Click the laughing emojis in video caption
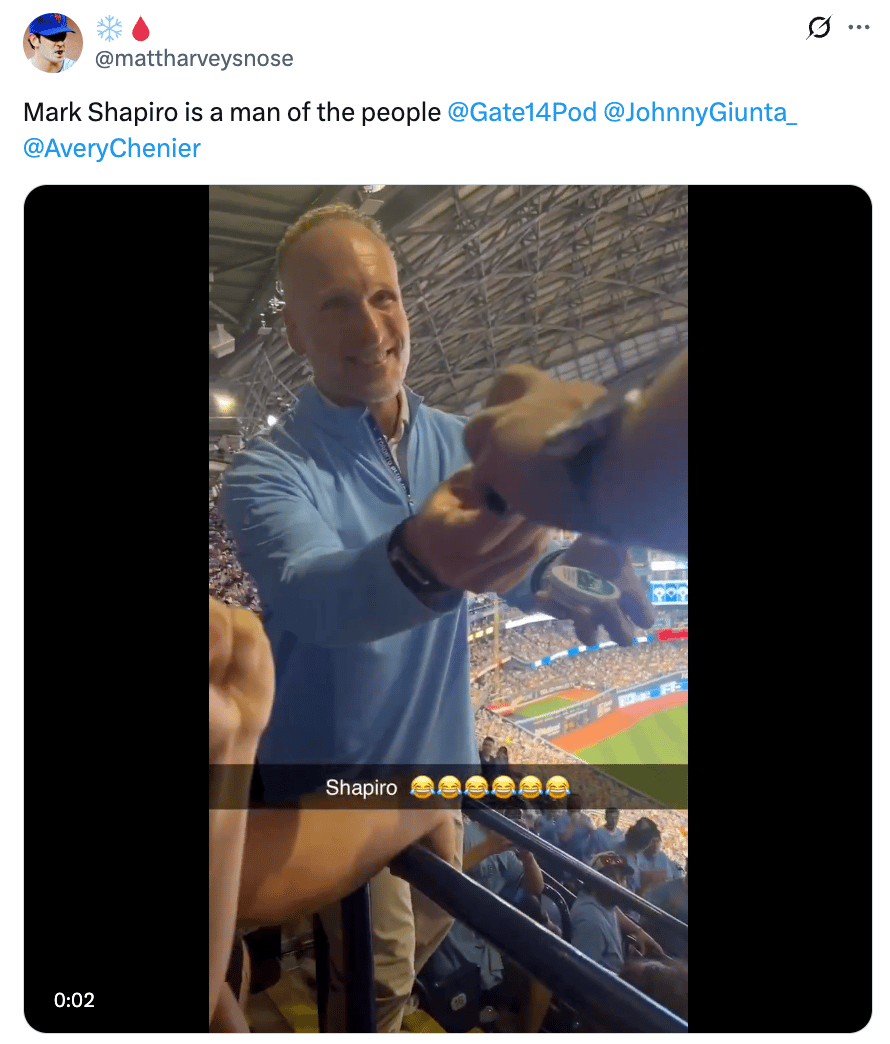The image size is (890, 1044). (x=490, y=788)
